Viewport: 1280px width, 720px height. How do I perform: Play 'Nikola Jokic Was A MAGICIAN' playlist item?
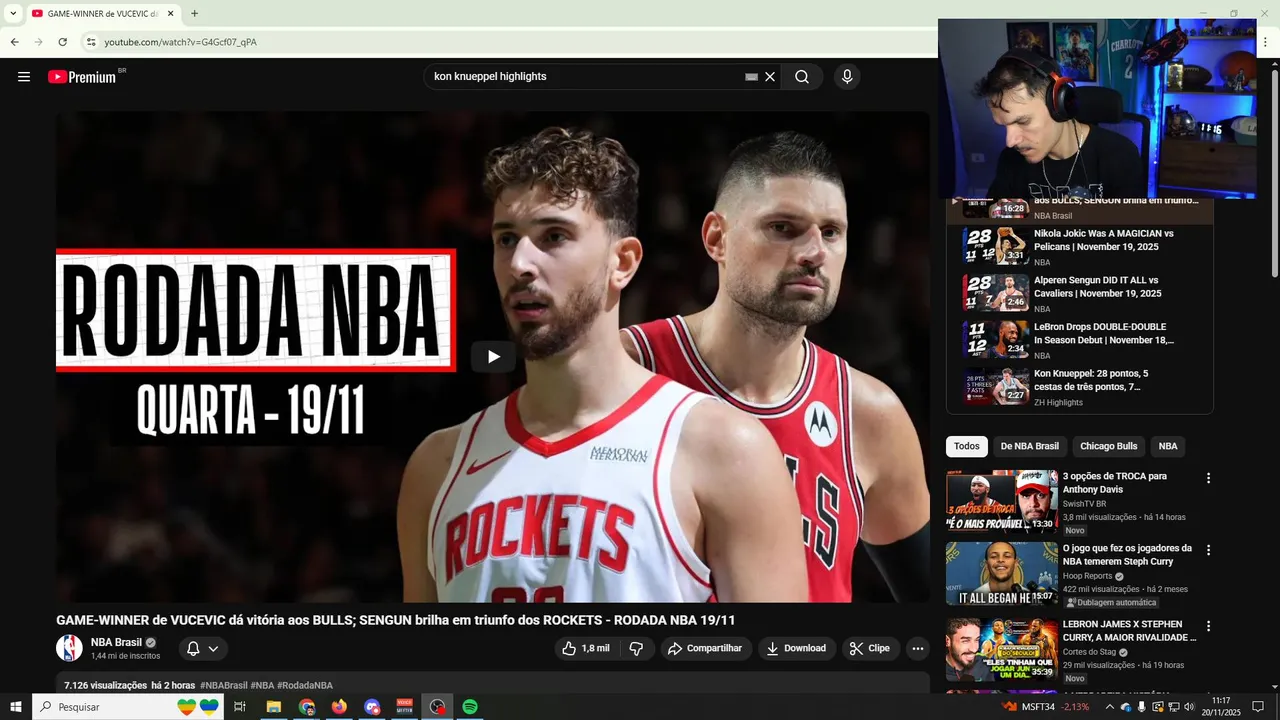(x=1080, y=246)
